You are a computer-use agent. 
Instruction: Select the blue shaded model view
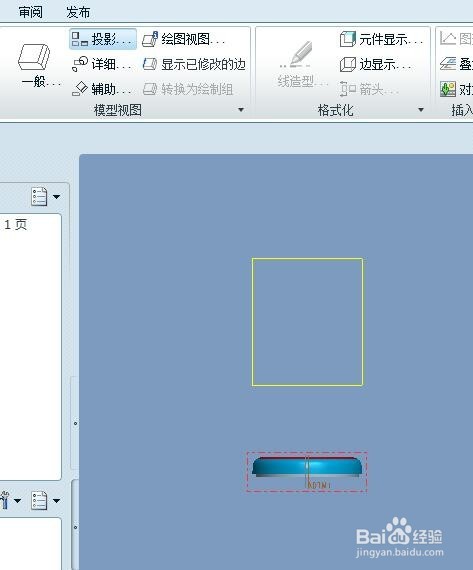pyautogui.click(x=307, y=467)
